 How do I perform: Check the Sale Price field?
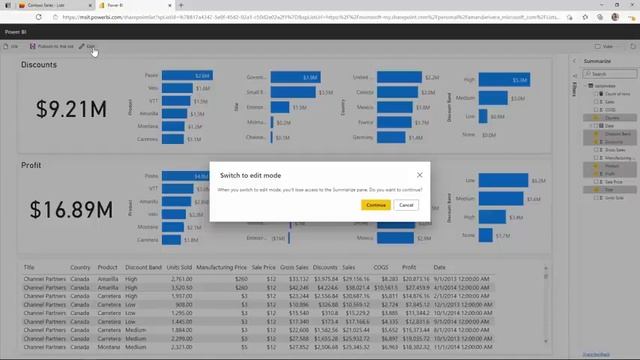coord(596,182)
